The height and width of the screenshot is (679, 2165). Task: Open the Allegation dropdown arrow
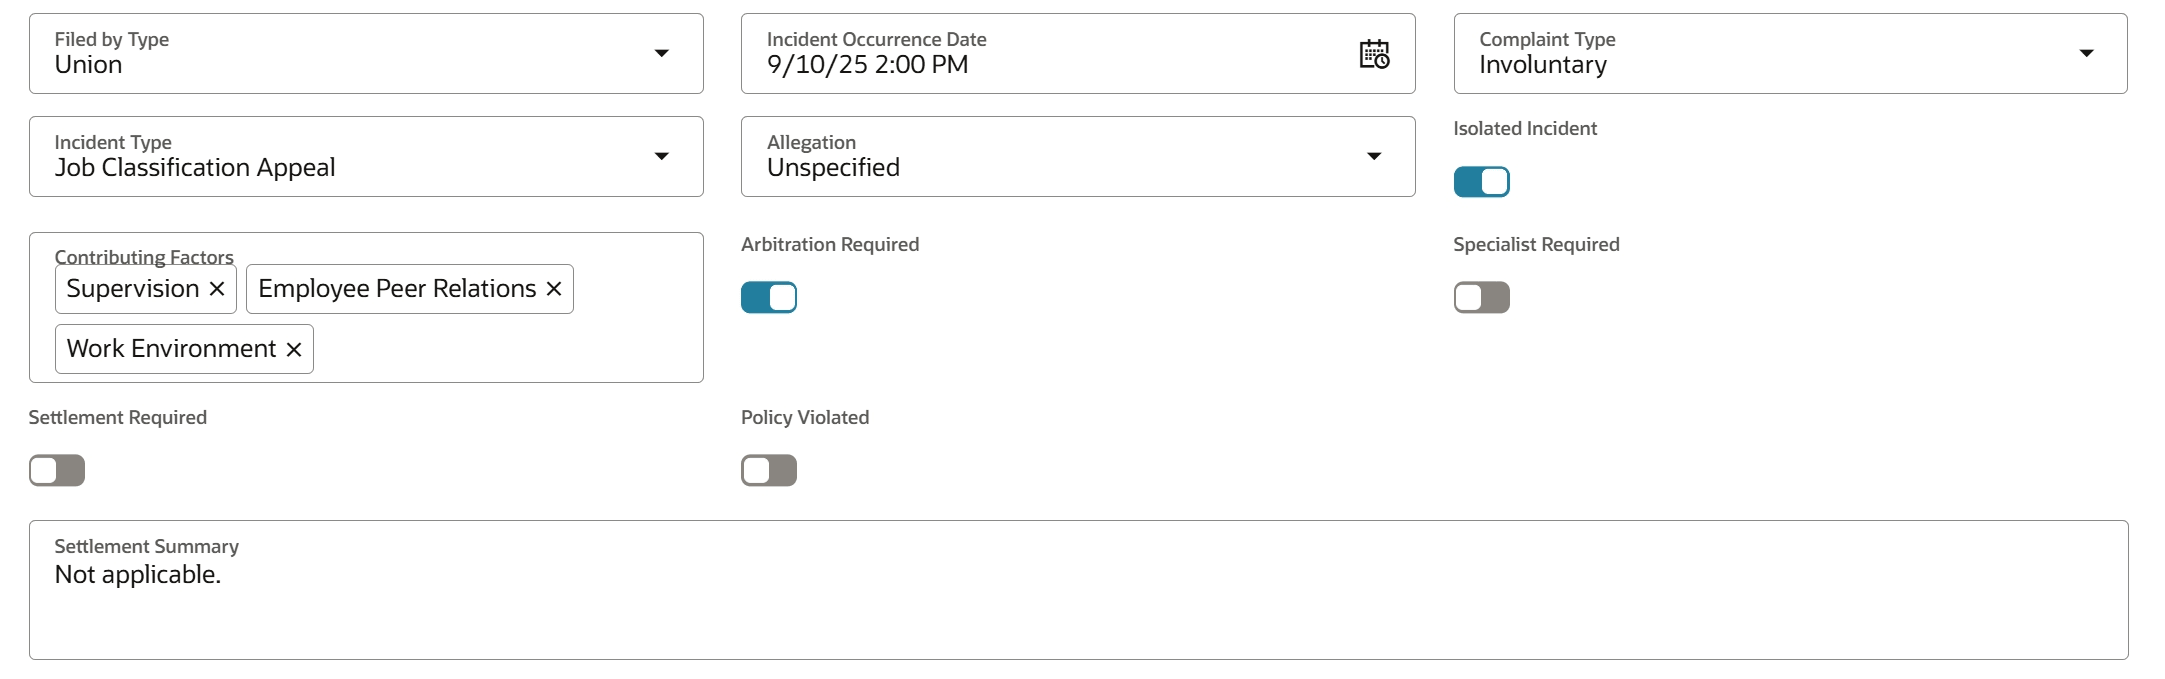coord(1374,157)
